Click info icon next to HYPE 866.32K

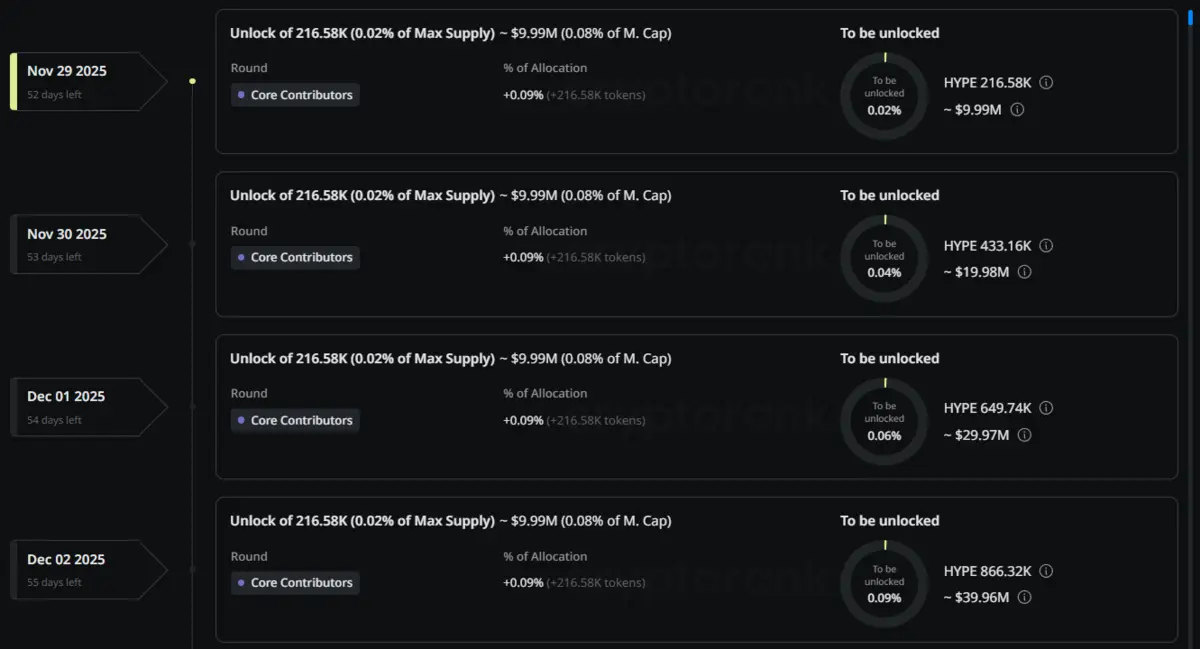1046,571
